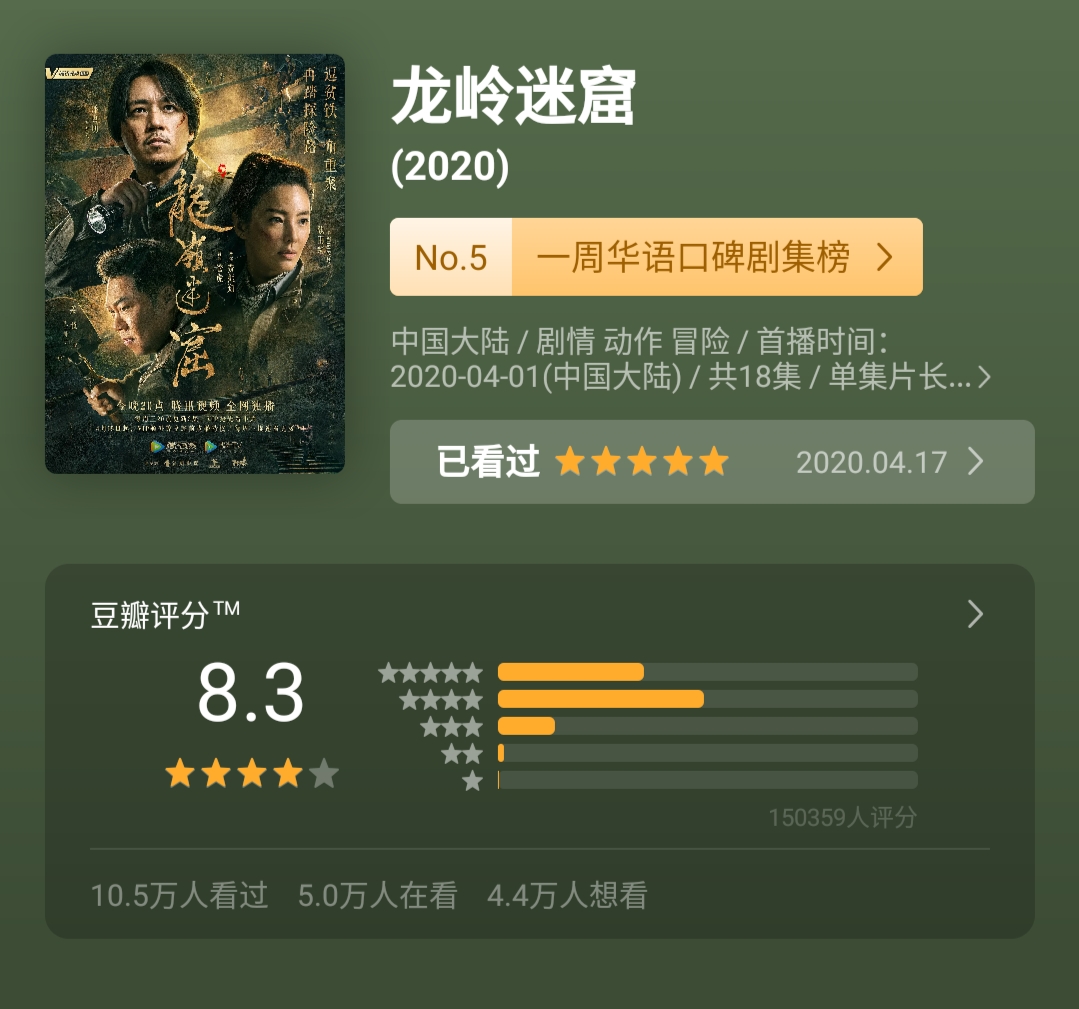The width and height of the screenshot is (1079, 1009).
Task: Open the 龙岭迷窟 poster
Action: tap(194, 264)
